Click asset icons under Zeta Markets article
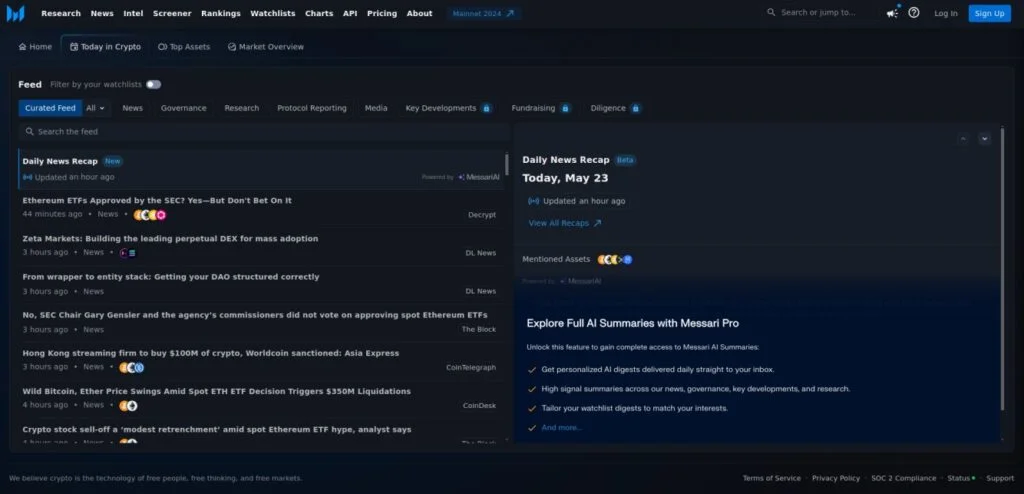The width and height of the screenshot is (1024, 494). point(128,253)
